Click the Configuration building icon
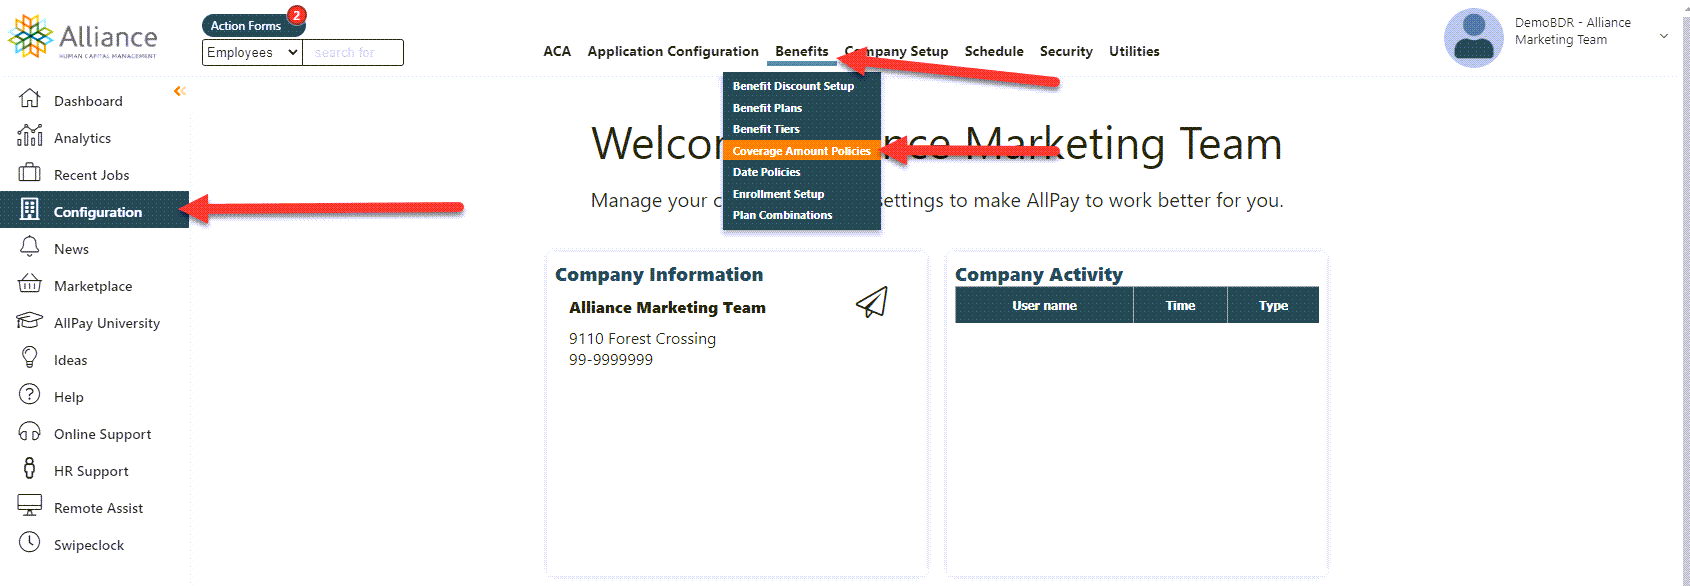 click(30, 209)
